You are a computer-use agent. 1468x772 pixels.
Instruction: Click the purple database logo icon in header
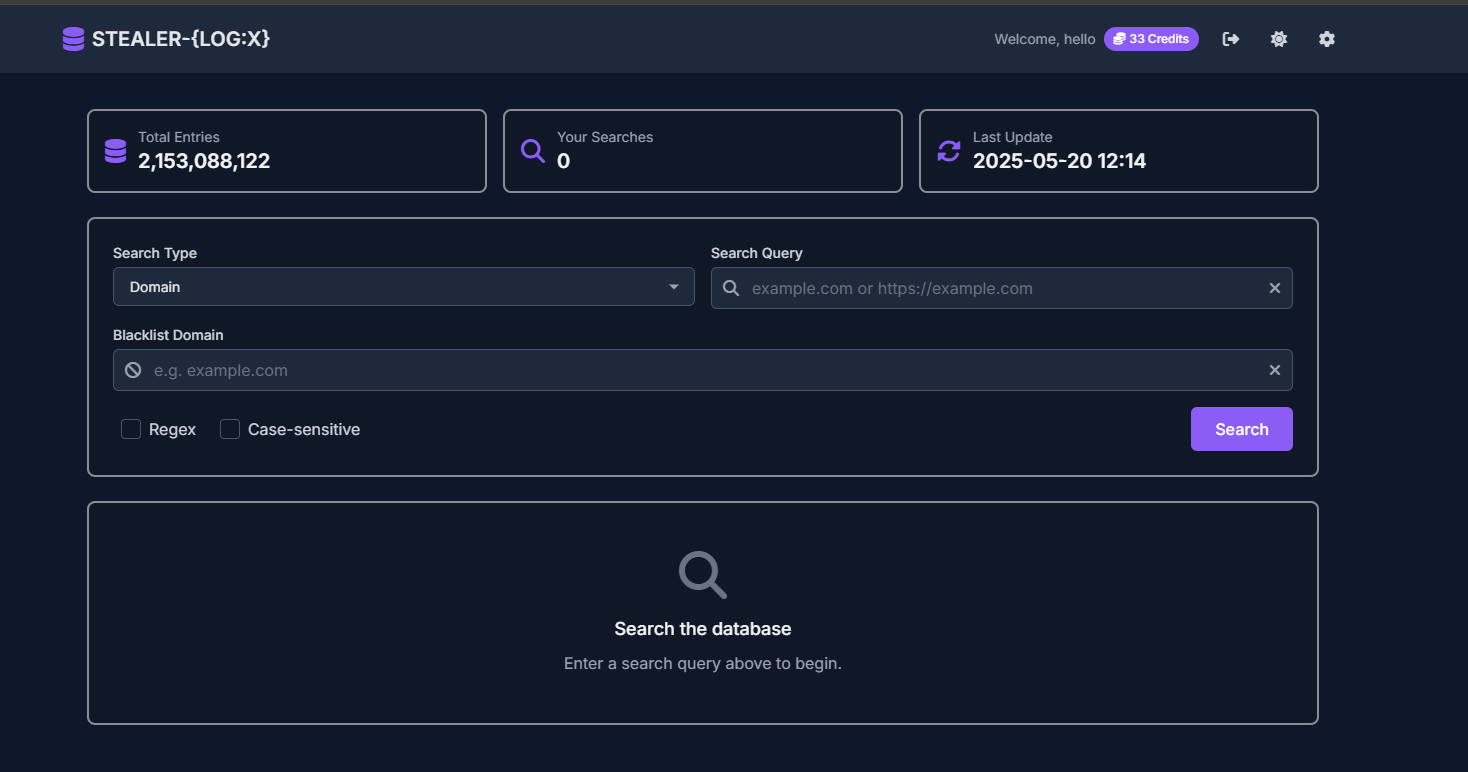73,39
